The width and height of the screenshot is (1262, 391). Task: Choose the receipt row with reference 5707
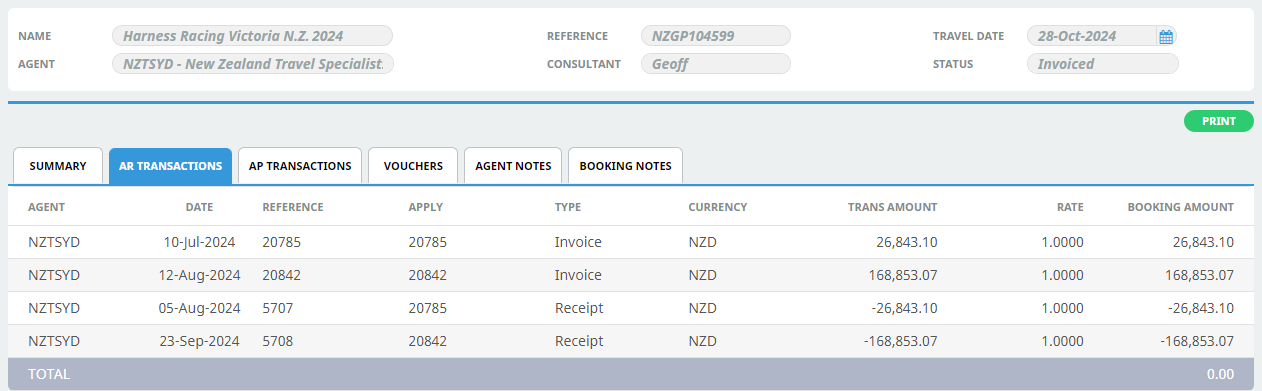tap(631, 308)
